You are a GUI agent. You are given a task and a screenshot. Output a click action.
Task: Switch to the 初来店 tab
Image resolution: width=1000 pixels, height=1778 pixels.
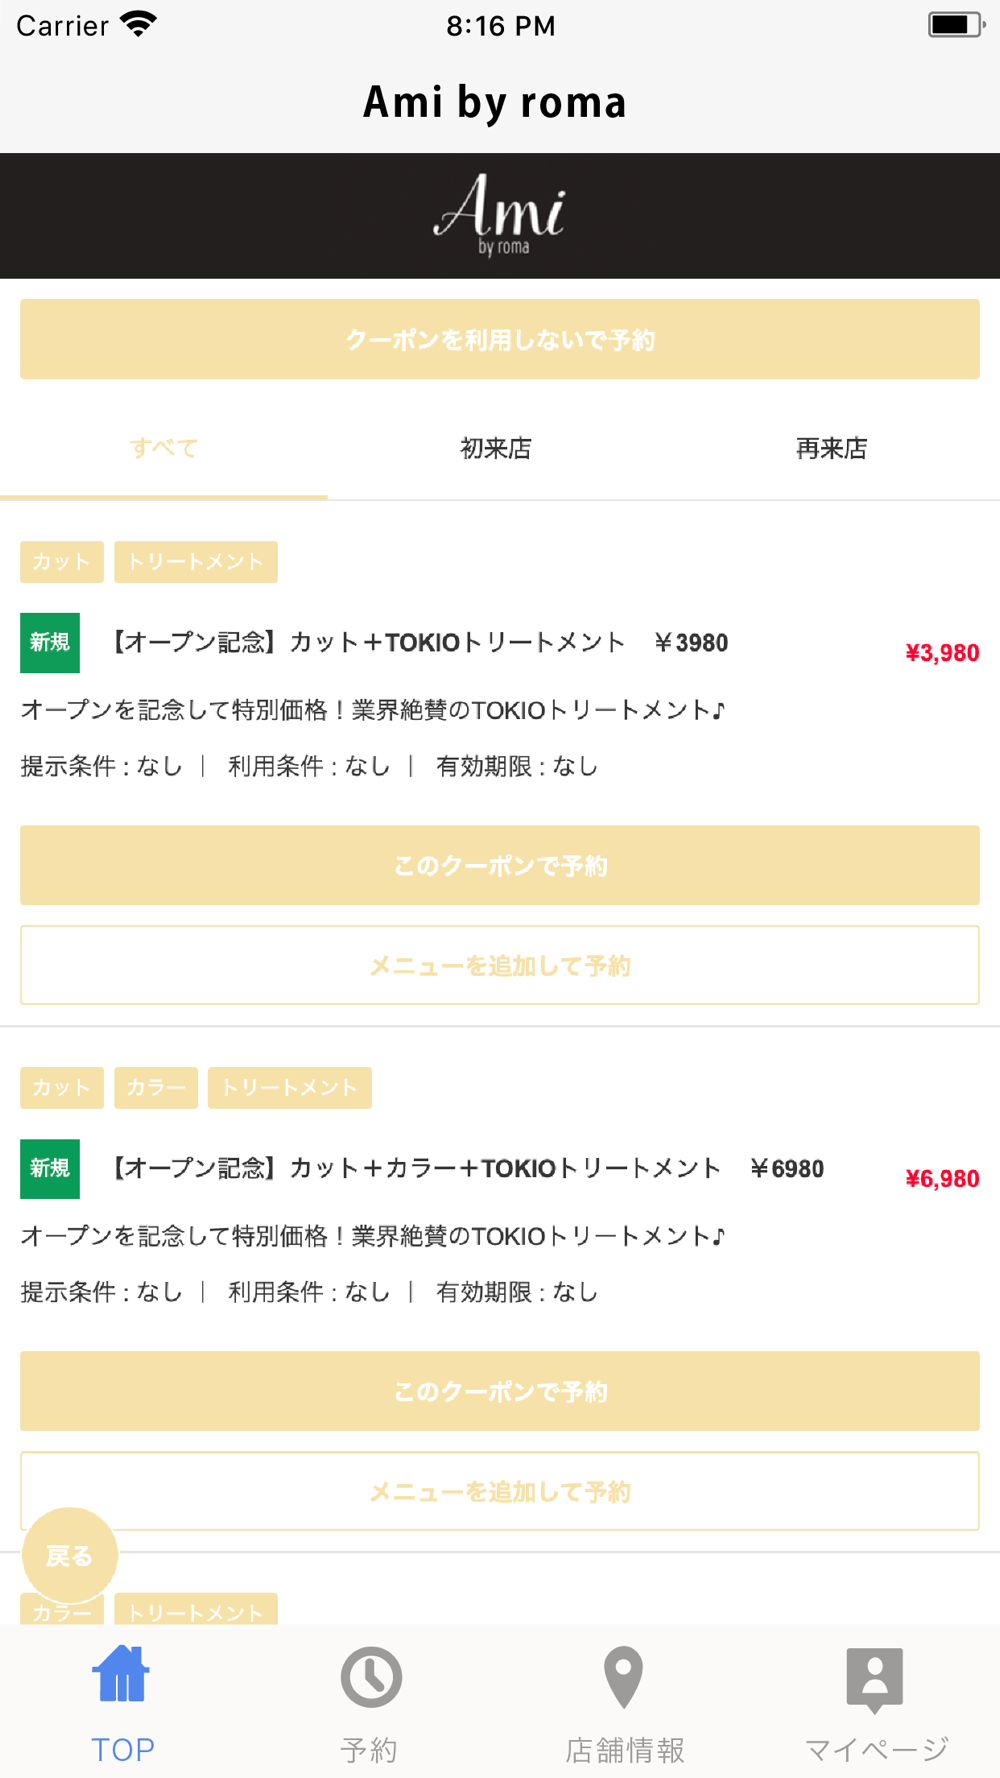(x=496, y=448)
